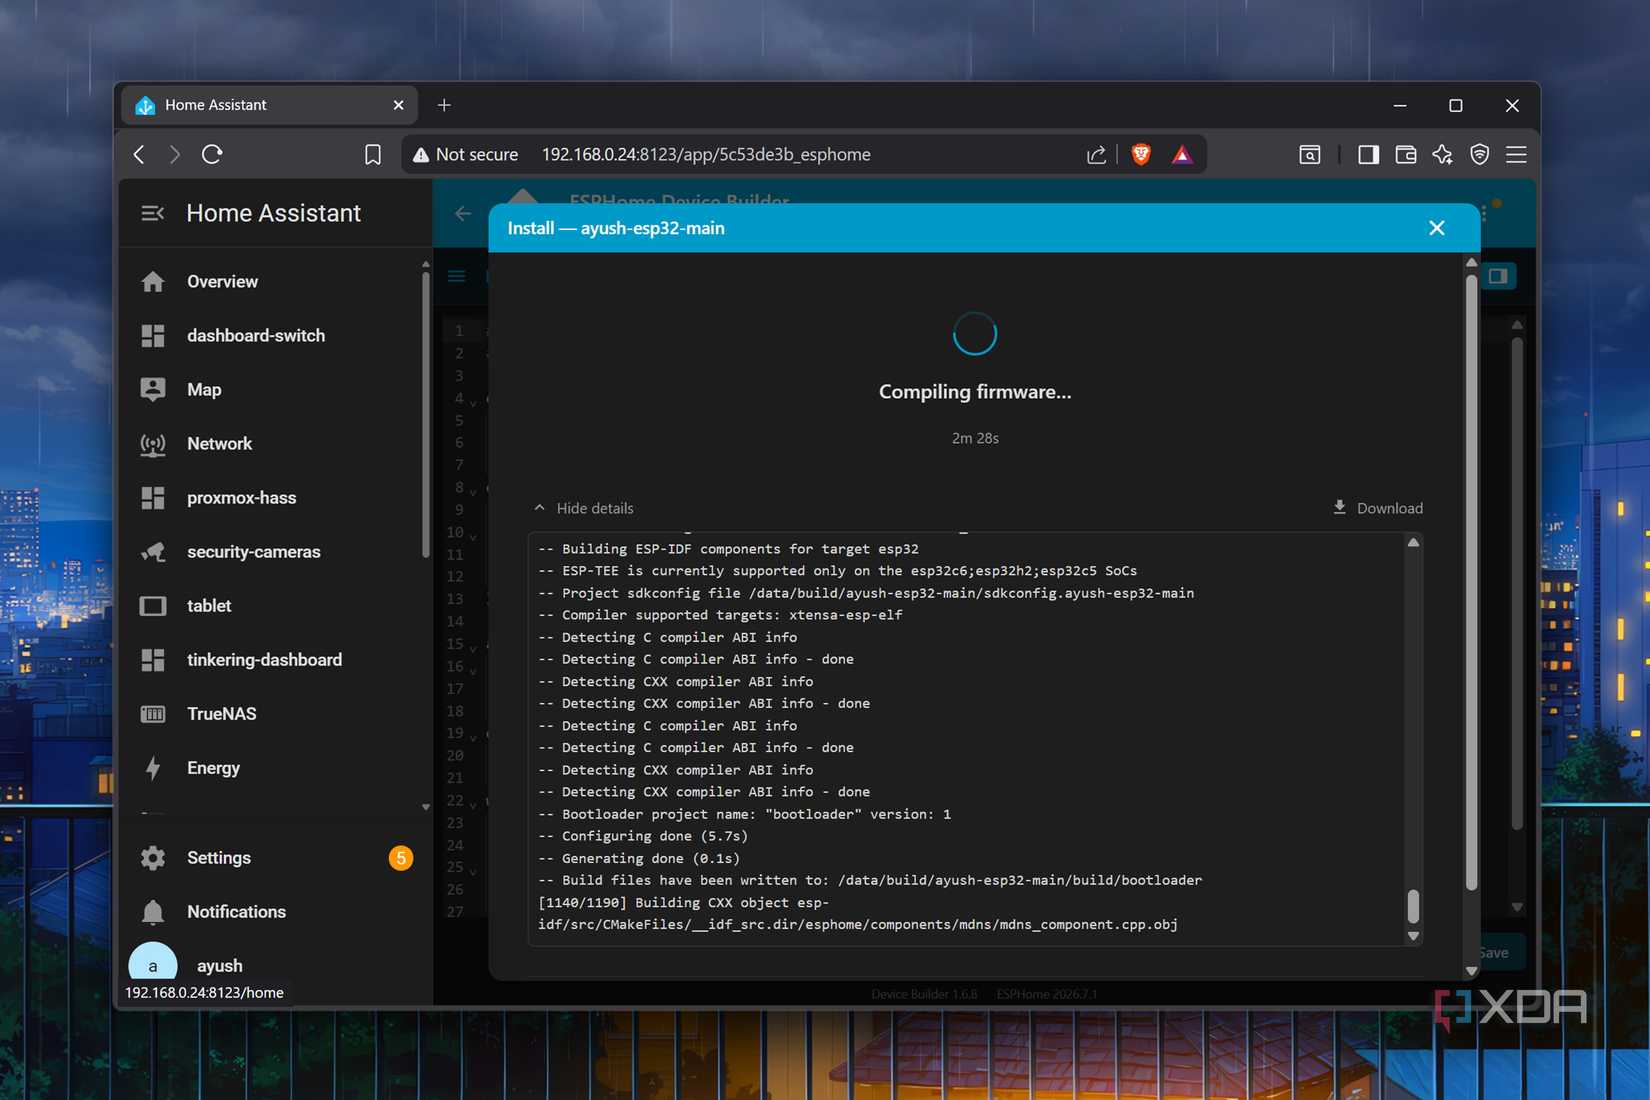Click the "2m 28s" elapsed time
This screenshot has height=1100, width=1650.
[975, 438]
